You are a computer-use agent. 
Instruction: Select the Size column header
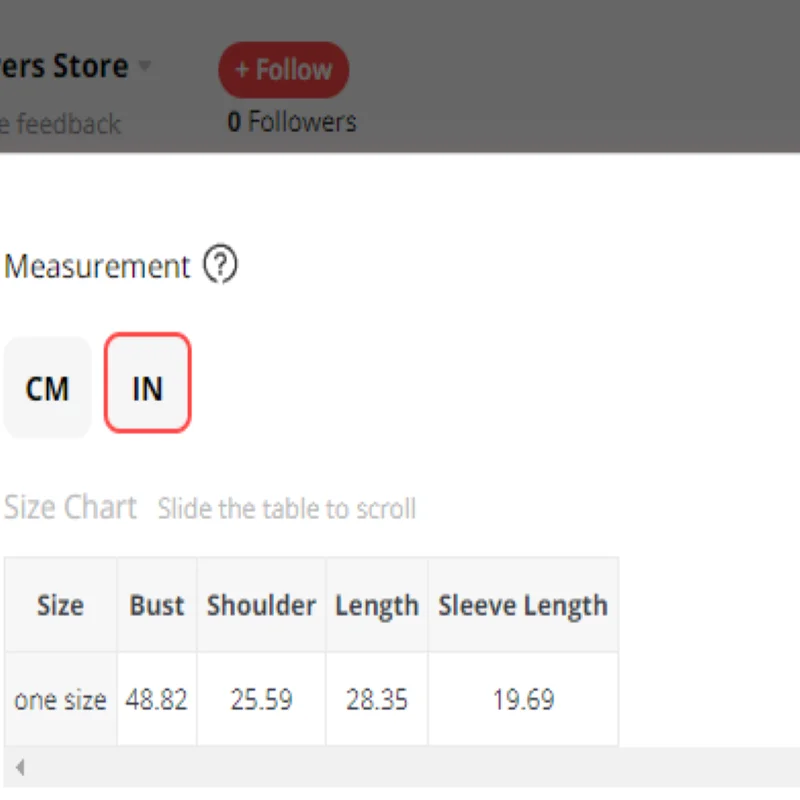(60, 605)
